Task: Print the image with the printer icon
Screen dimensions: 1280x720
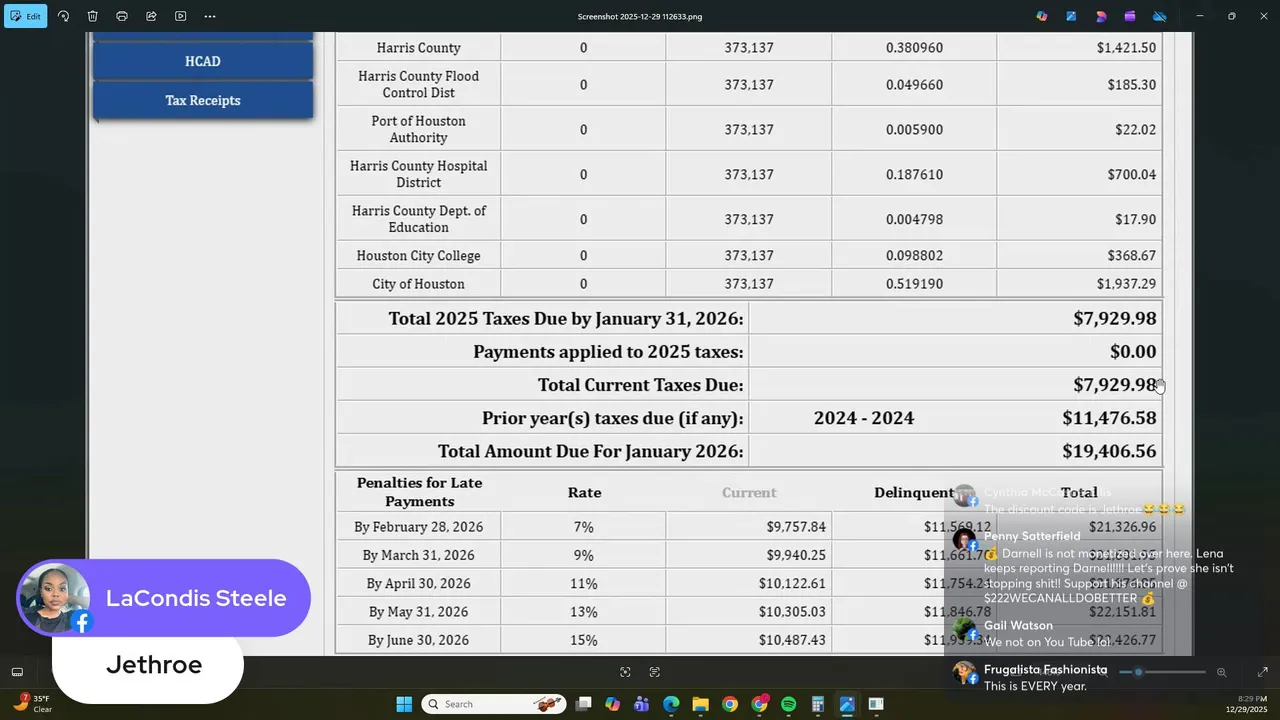Action: tap(122, 16)
